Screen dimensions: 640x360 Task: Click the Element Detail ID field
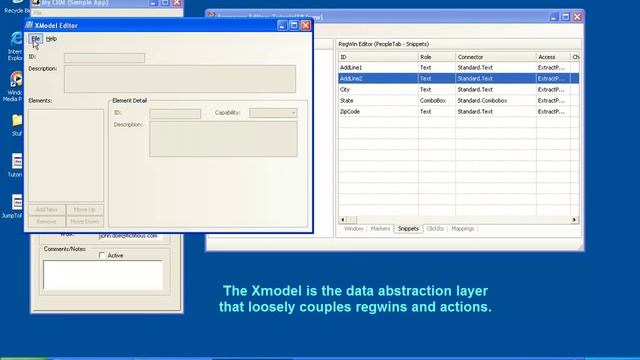(175, 113)
